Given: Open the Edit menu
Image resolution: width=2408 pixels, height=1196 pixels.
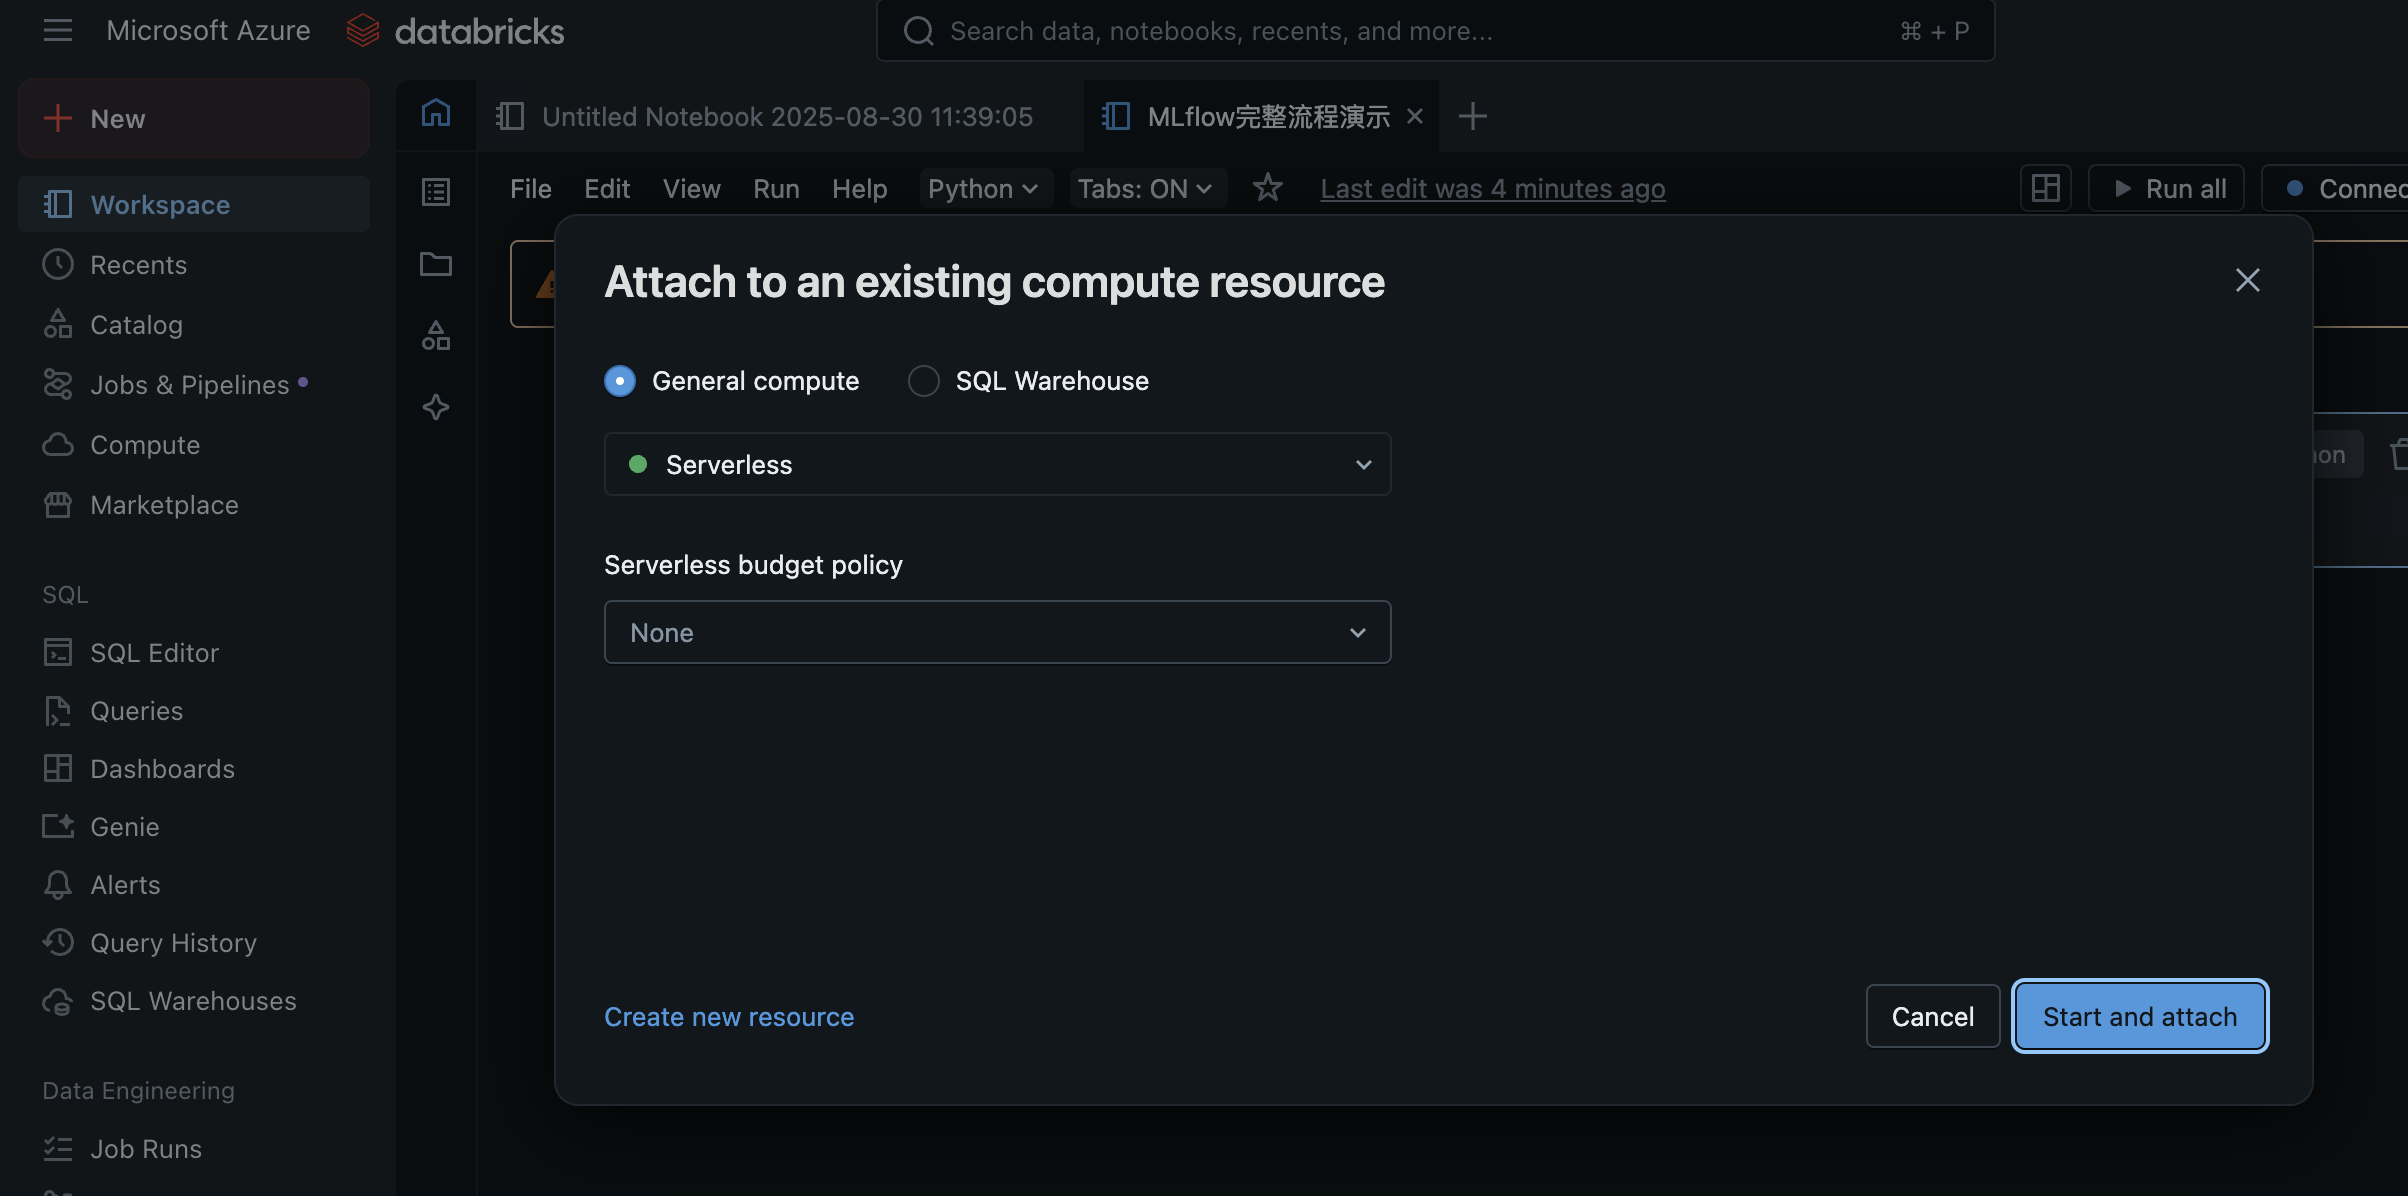Looking at the screenshot, I should [x=607, y=188].
